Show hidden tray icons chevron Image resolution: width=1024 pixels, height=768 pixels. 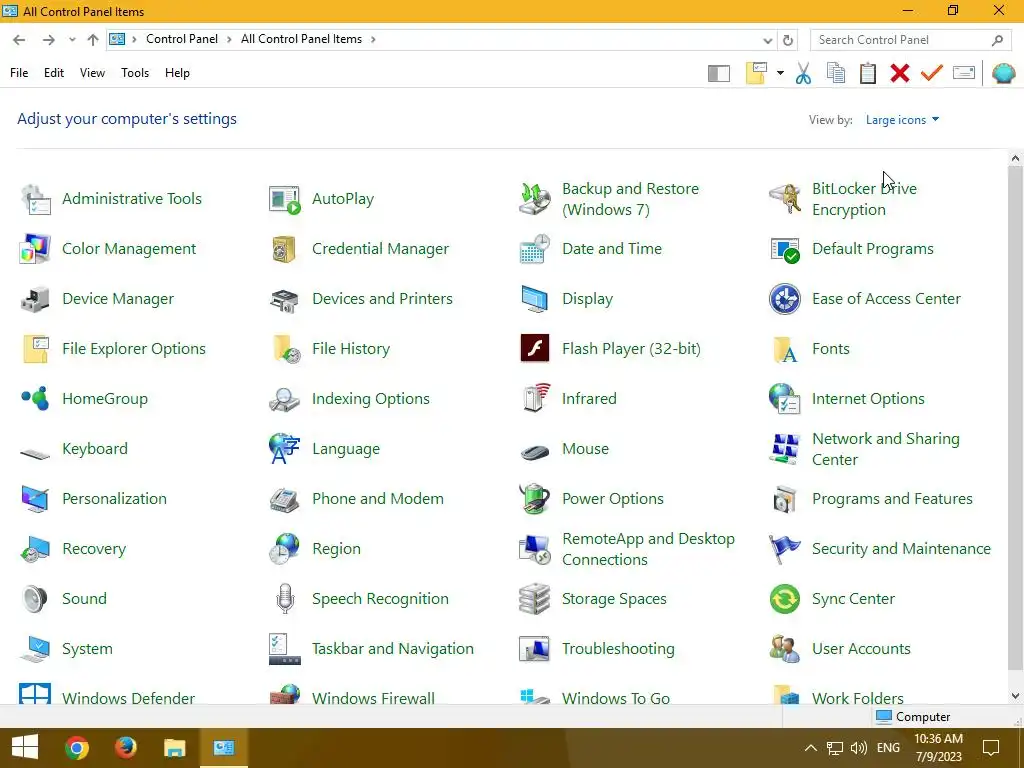tap(810, 748)
